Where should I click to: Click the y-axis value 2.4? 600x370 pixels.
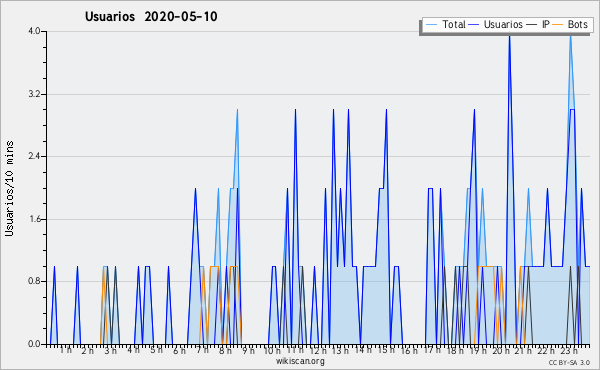click(x=34, y=156)
